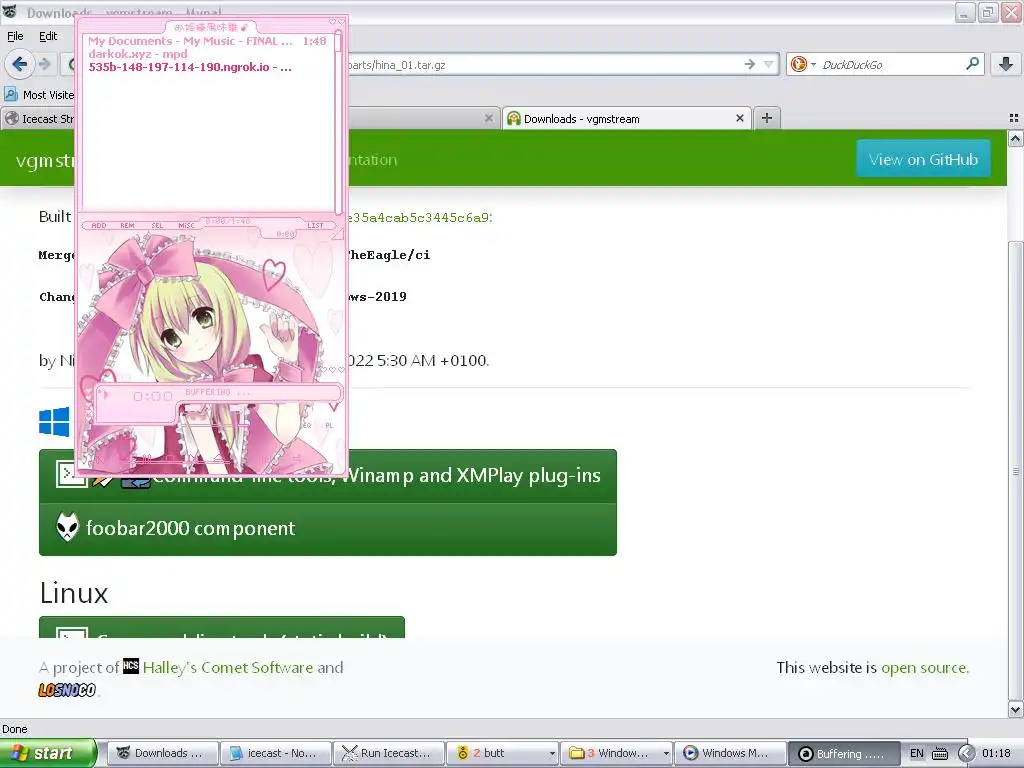1024x768 pixels.
Task: Click the Winamp playlist scrollbar handle
Action: [338, 43]
